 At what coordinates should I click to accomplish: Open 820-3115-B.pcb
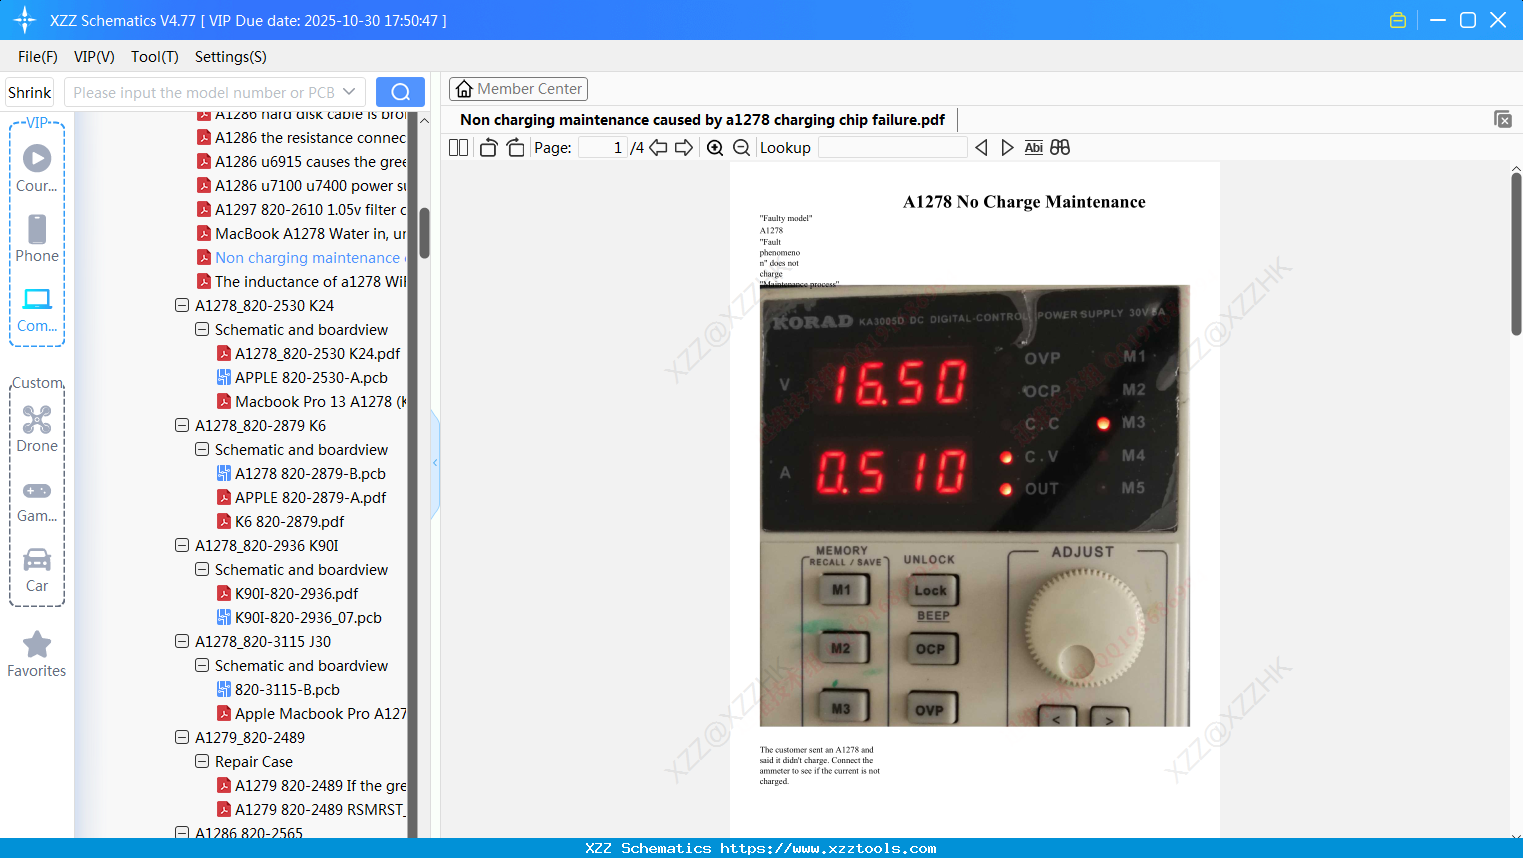(287, 689)
